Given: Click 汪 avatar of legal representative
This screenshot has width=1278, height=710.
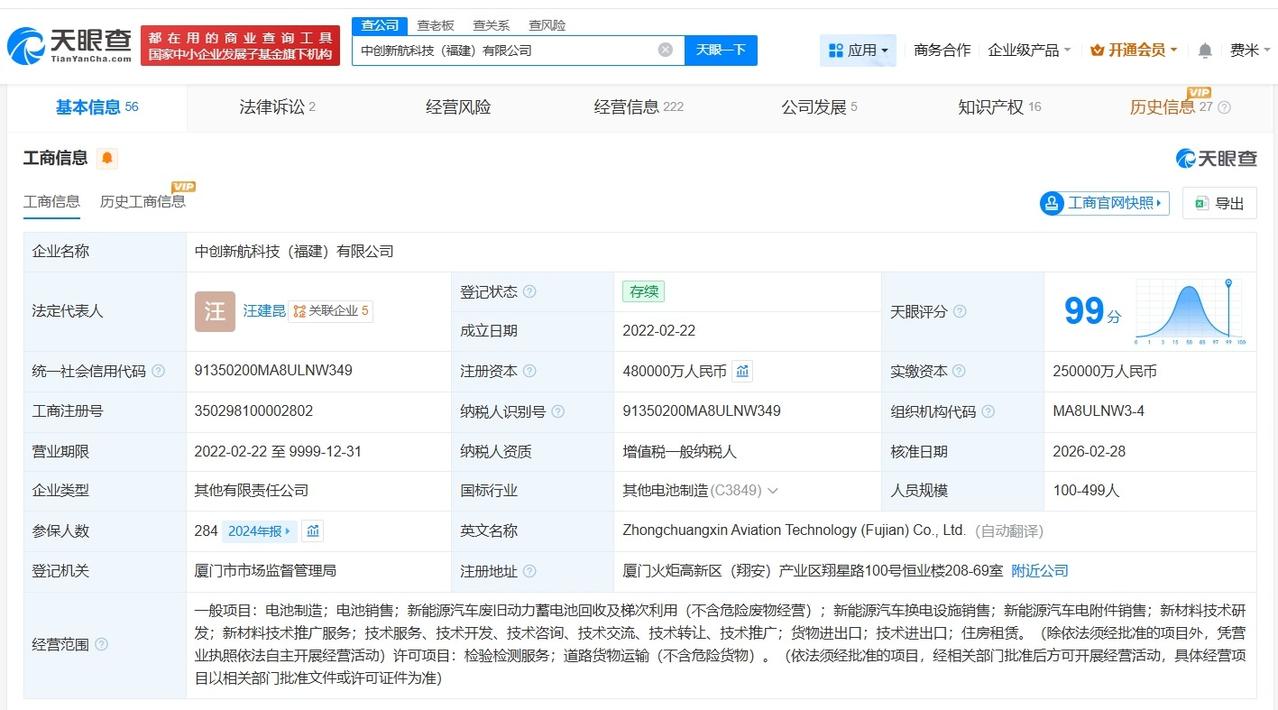Looking at the screenshot, I should click(214, 311).
